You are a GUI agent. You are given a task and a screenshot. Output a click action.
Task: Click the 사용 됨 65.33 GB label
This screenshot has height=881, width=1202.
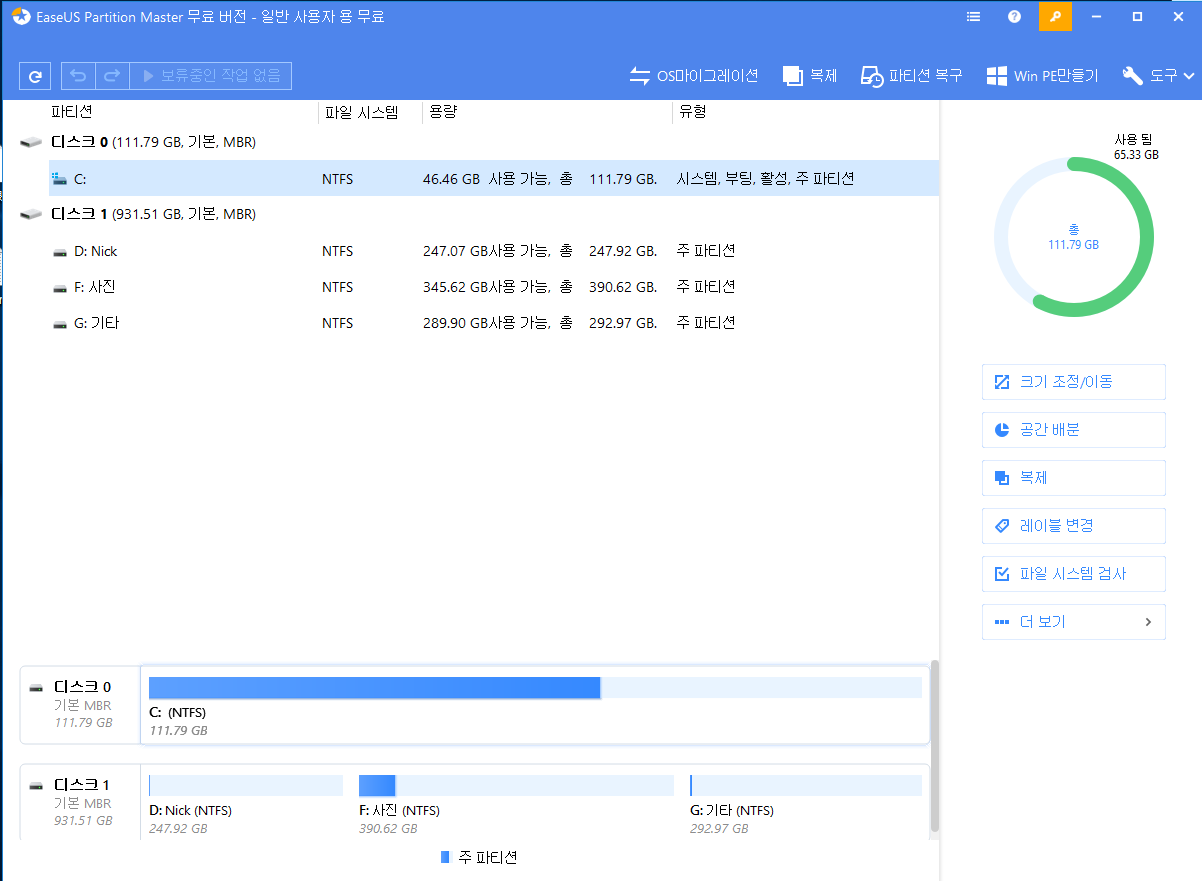1136,147
